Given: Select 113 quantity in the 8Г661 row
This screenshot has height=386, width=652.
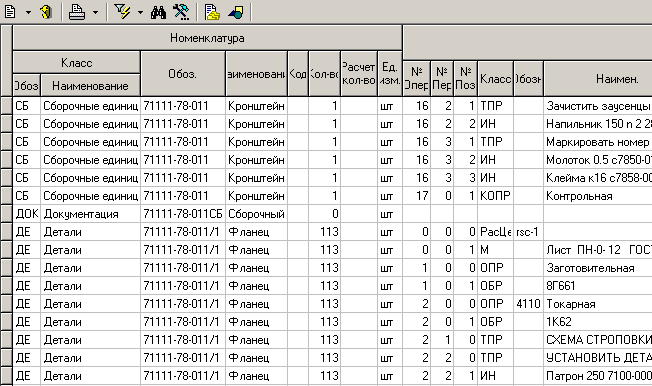Looking at the screenshot, I should point(324,286).
